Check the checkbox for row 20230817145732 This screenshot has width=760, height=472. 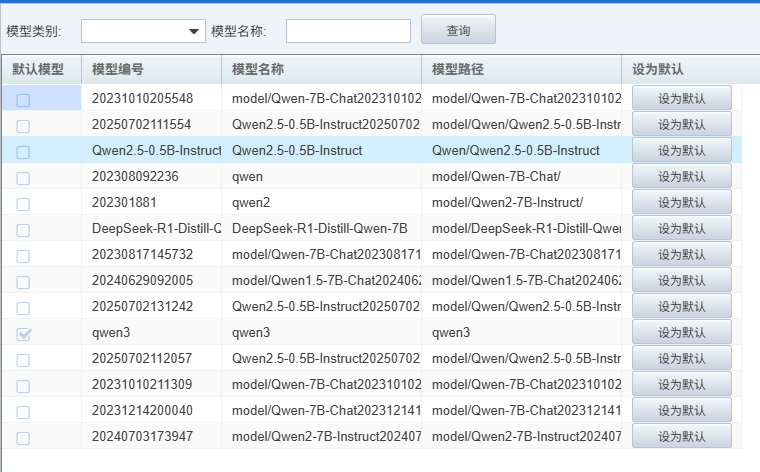[23, 256]
